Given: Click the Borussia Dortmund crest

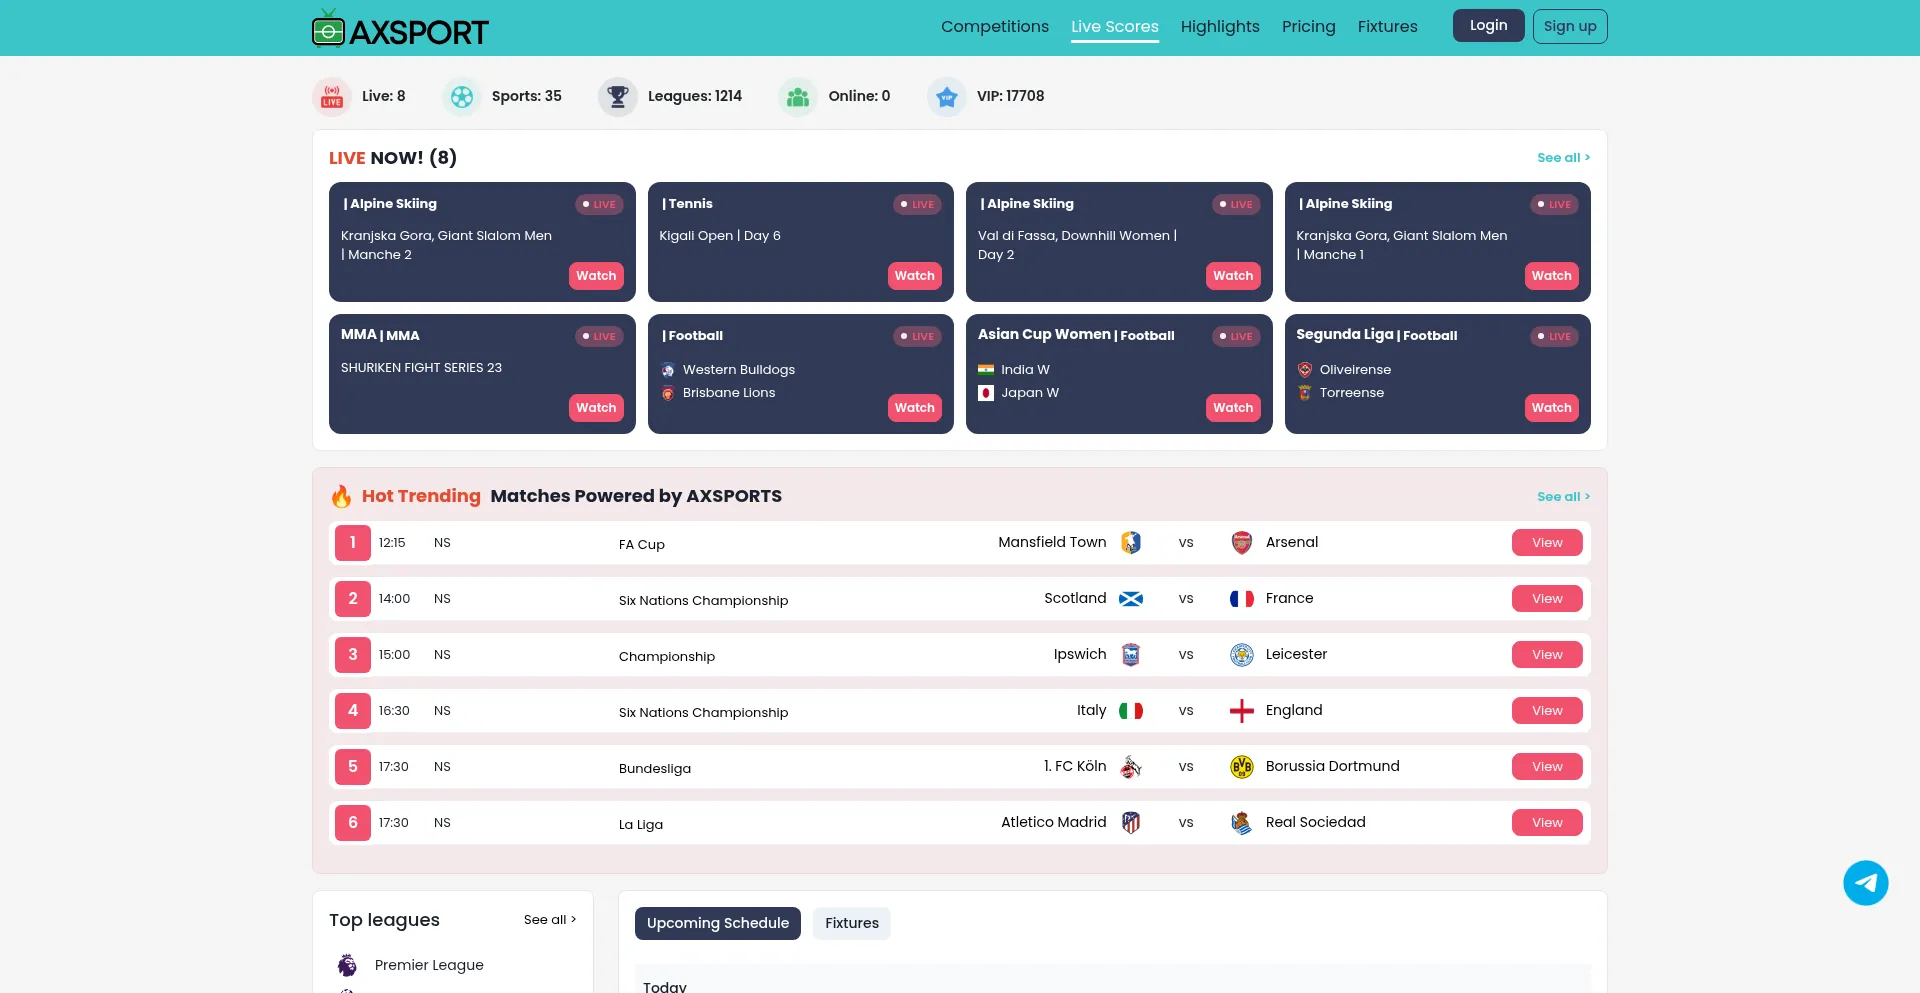Looking at the screenshot, I should tap(1242, 767).
